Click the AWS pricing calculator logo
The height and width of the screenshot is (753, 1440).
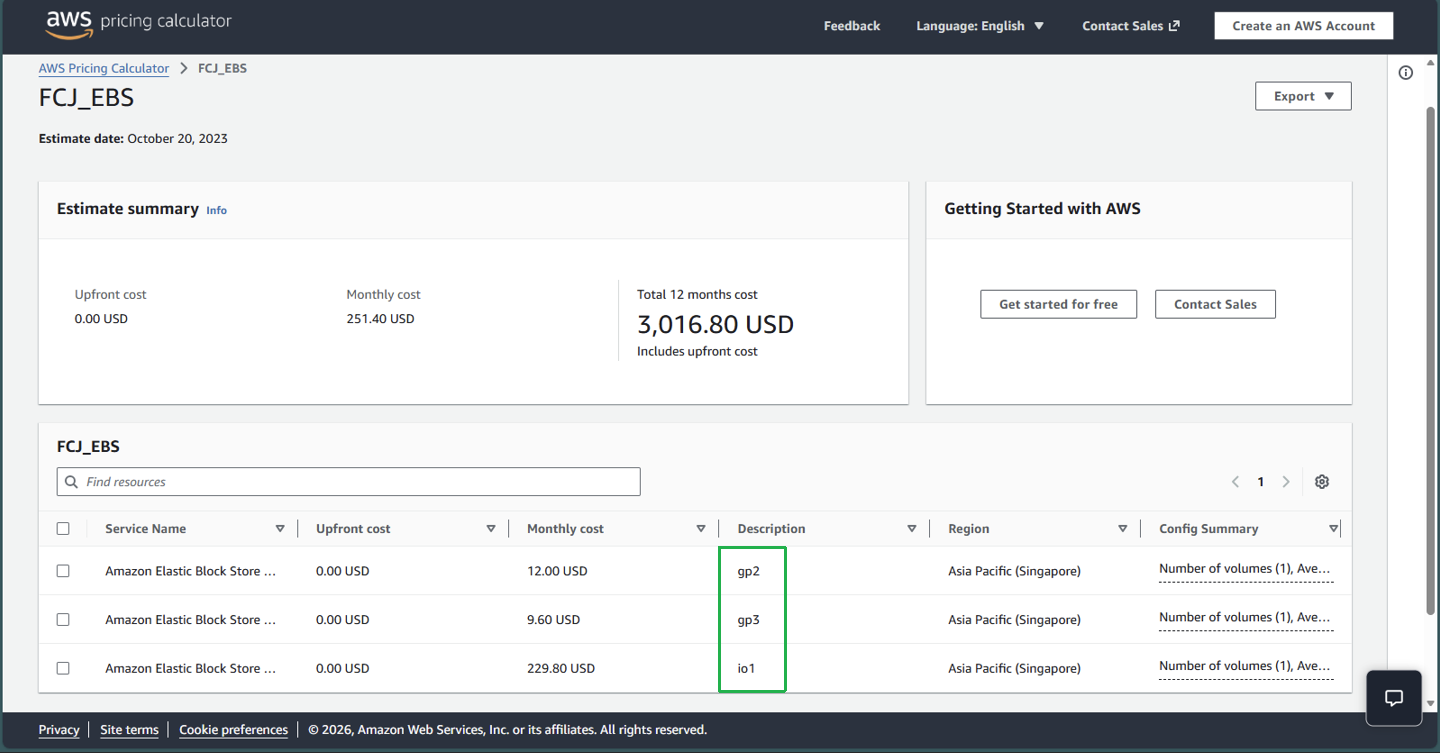pyautogui.click(x=138, y=25)
